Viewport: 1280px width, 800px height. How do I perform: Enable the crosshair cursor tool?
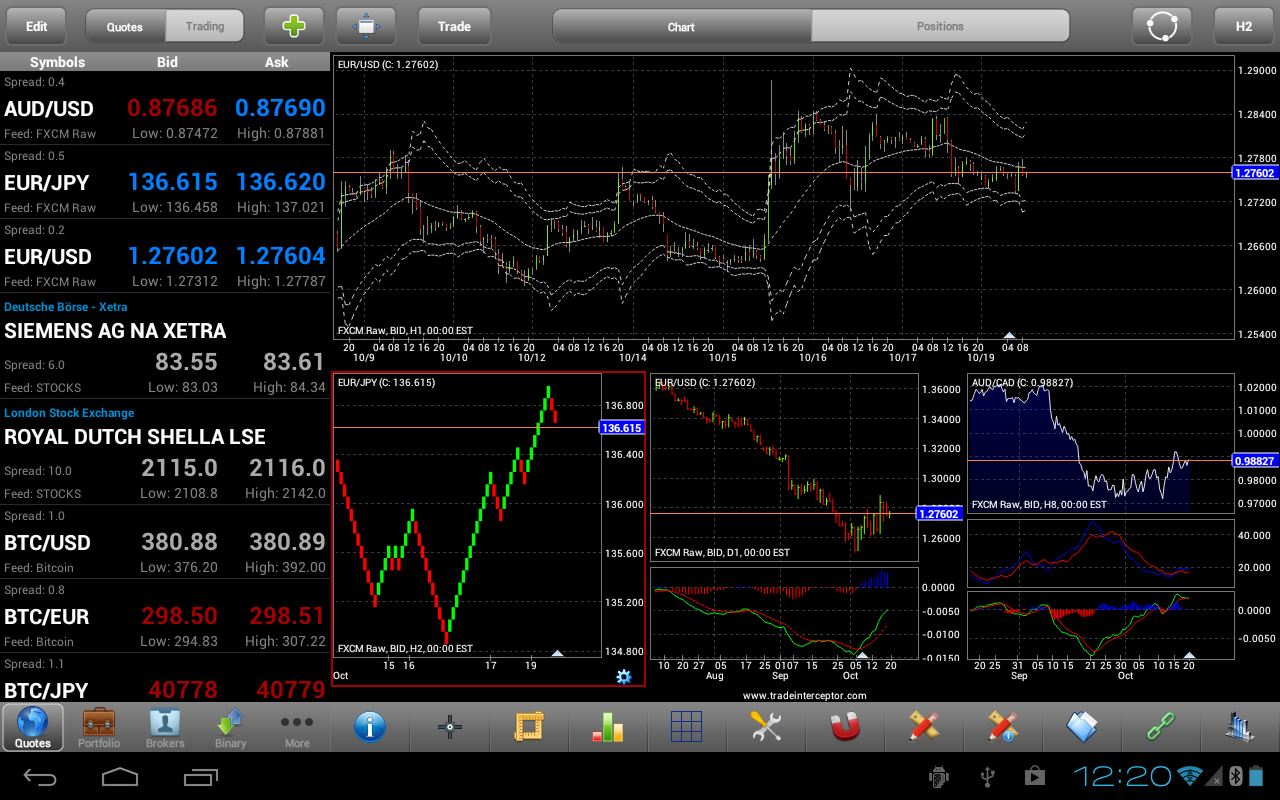450,727
